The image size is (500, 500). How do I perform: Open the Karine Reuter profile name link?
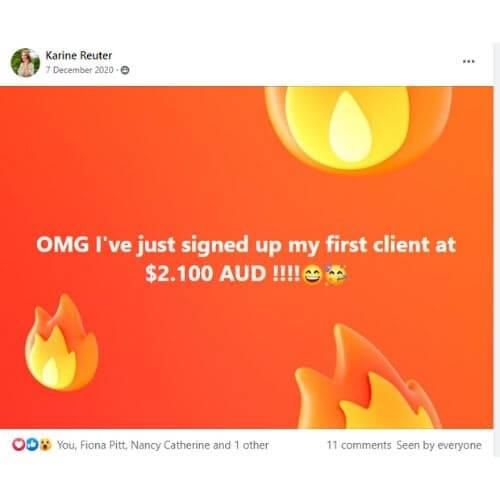(x=79, y=55)
